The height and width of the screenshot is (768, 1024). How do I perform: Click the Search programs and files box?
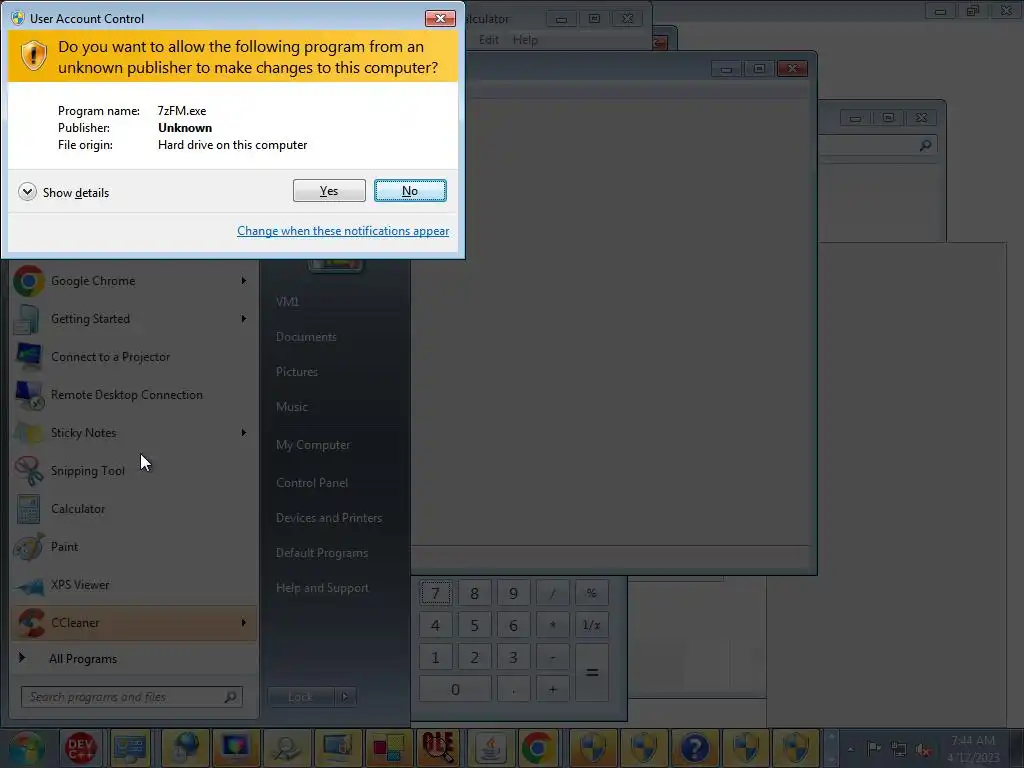click(x=131, y=697)
